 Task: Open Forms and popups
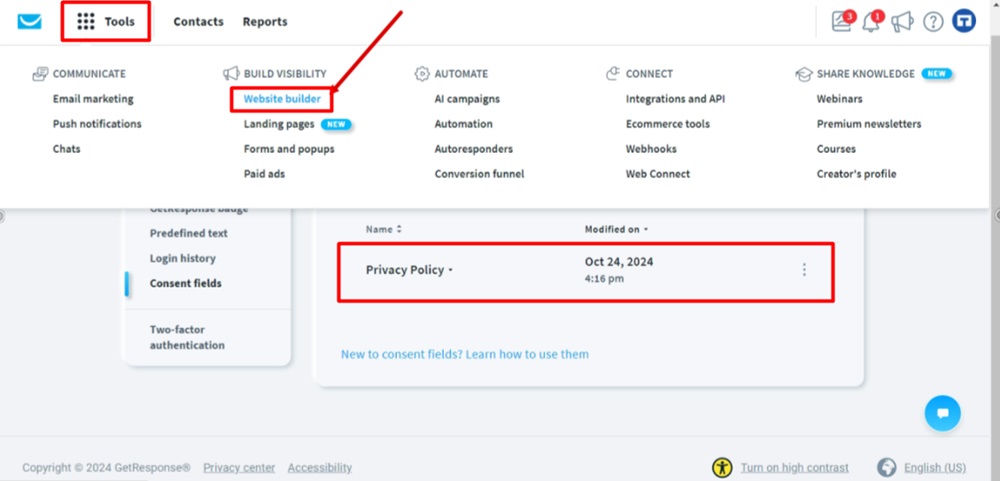point(289,149)
